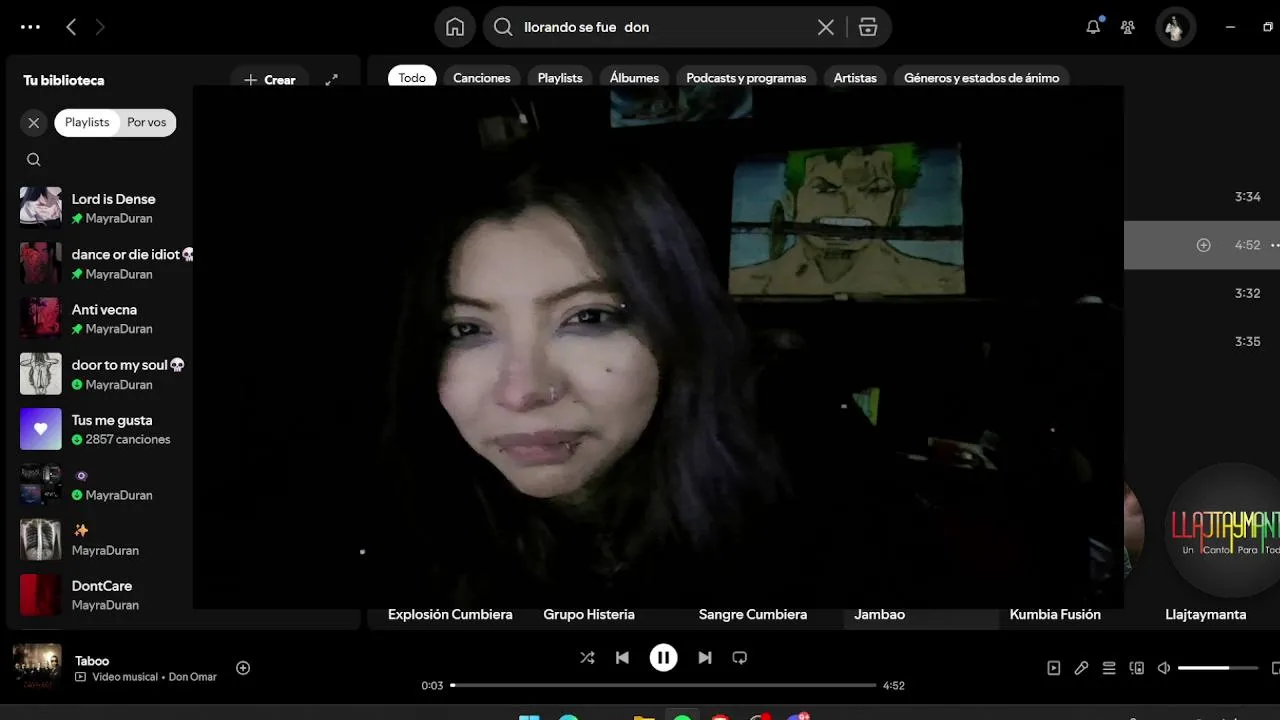Open Jambao artist
Screen dimensions: 1280x720
880,615
